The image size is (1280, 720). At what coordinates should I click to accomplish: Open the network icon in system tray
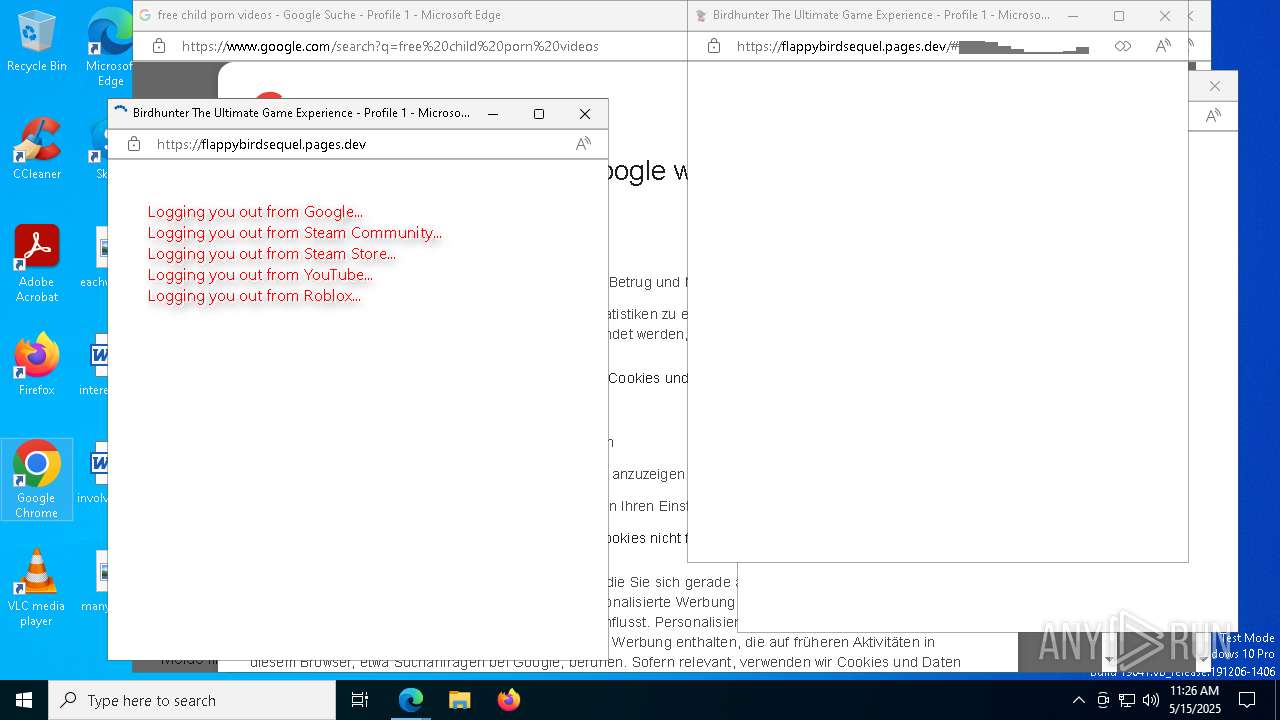[1127, 700]
